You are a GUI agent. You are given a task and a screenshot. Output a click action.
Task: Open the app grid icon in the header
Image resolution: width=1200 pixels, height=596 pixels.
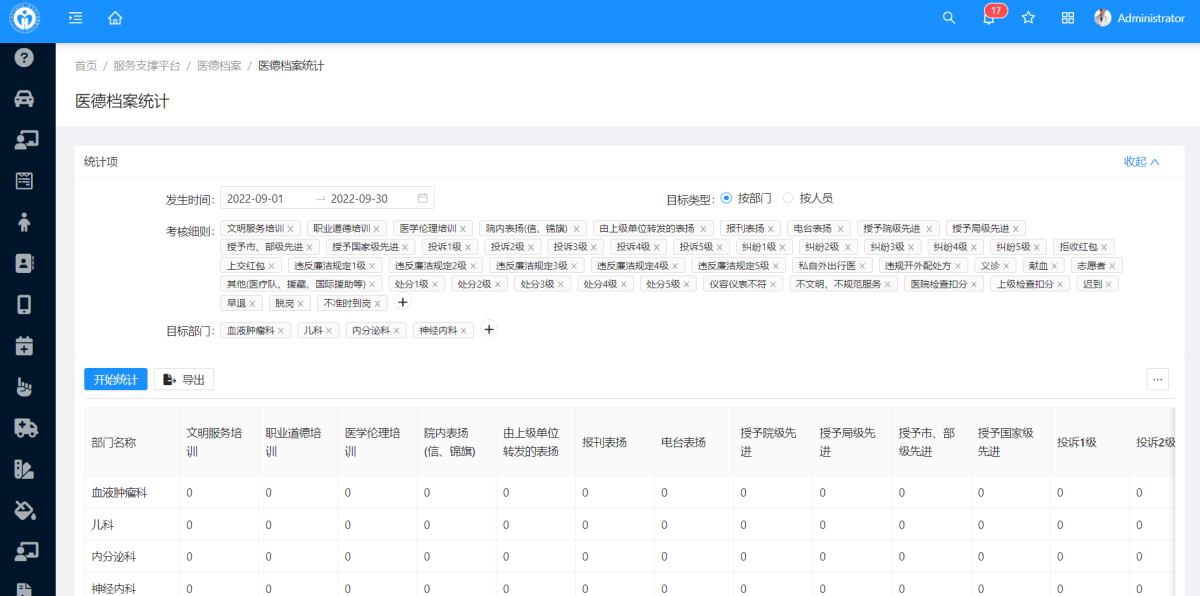[1068, 18]
